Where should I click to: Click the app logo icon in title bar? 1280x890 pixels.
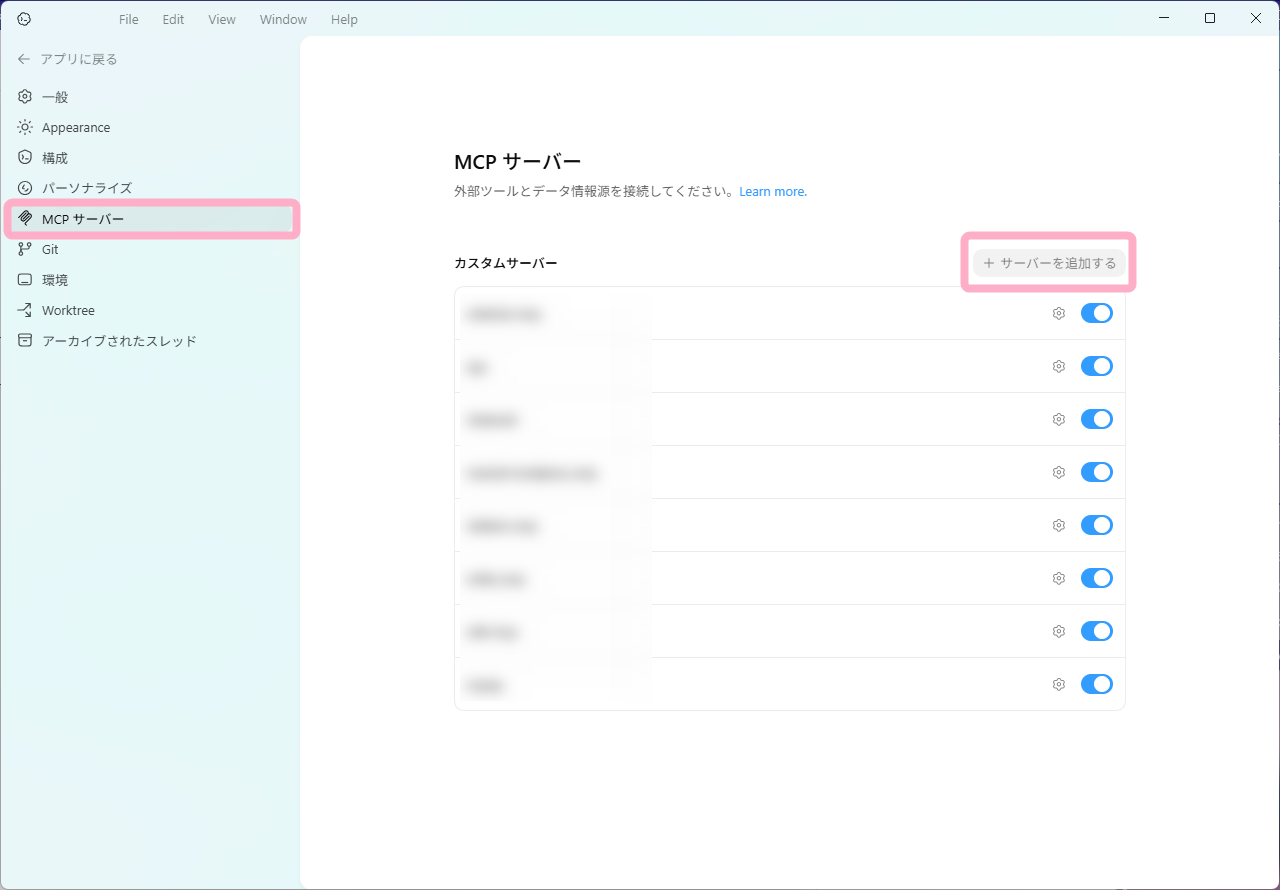25,19
